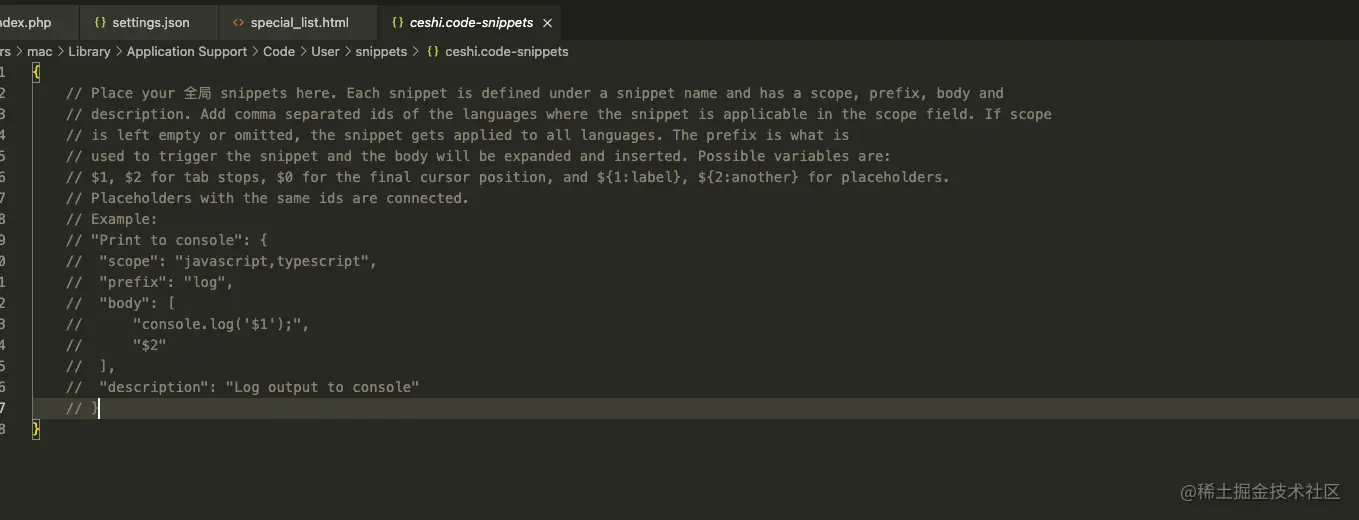Viewport: 1359px width, 520px height.
Task: Close the ceshi.code-snippets tab
Action: click(x=547, y=22)
